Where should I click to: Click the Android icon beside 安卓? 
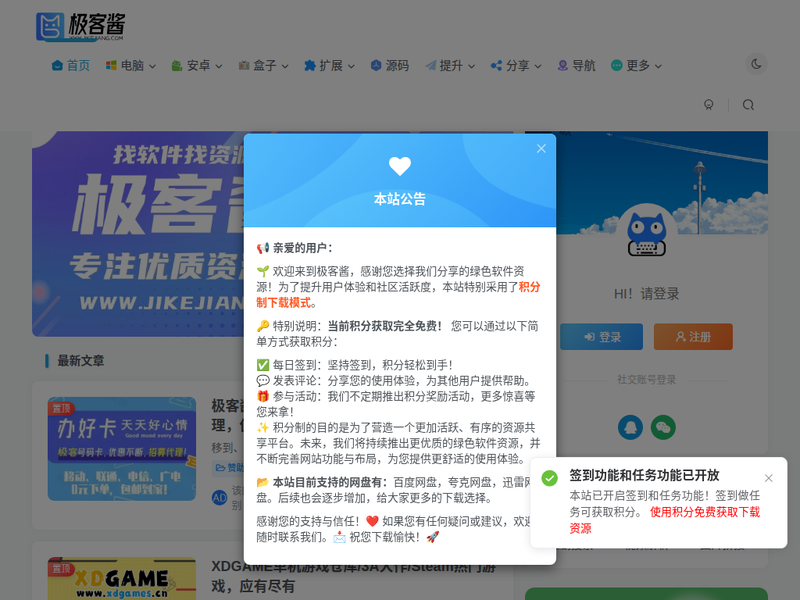tap(177, 65)
